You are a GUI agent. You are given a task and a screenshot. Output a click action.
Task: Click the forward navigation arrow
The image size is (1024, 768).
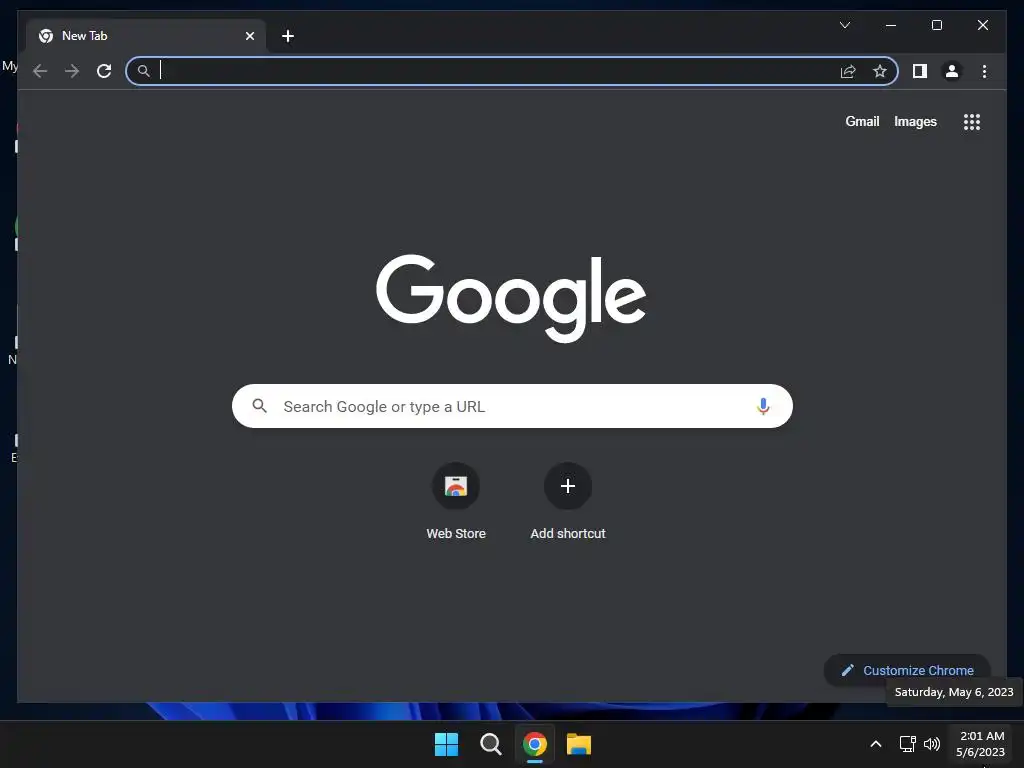72,71
